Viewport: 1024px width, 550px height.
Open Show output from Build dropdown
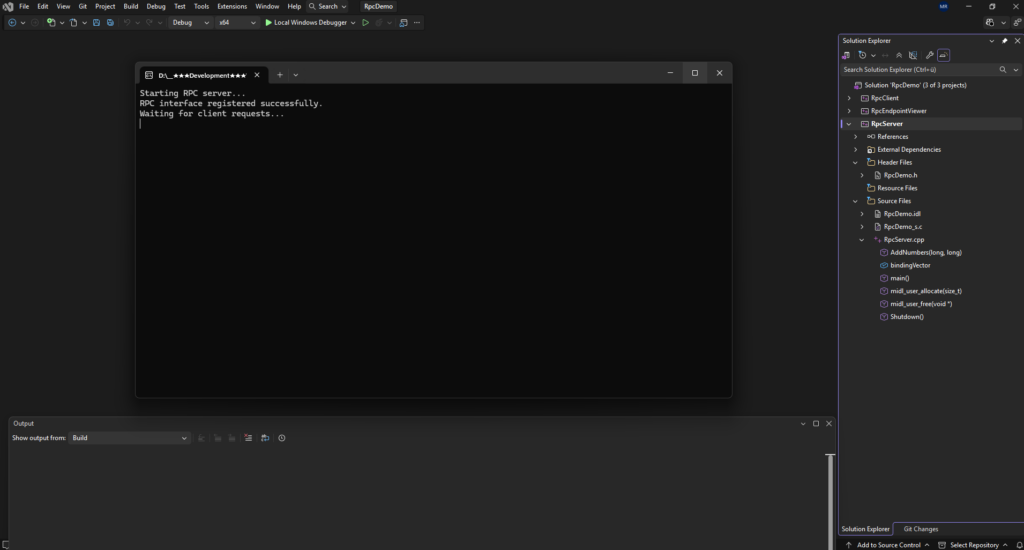[x=129, y=438]
